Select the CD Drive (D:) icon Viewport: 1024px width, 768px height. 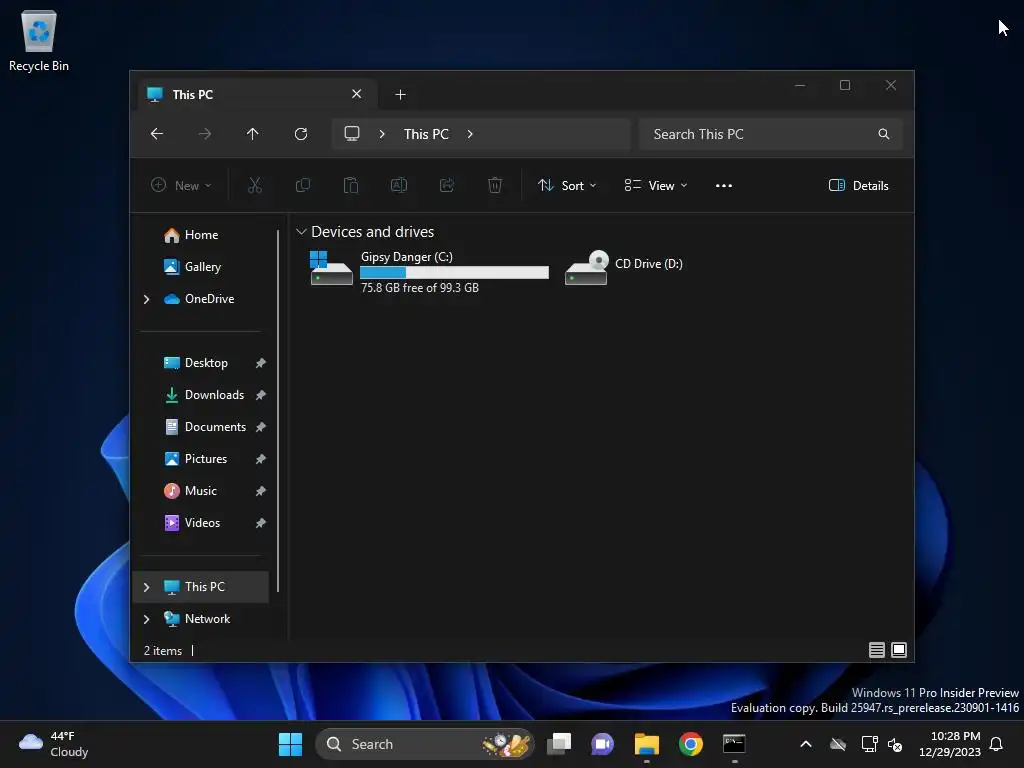tap(586, 268)
